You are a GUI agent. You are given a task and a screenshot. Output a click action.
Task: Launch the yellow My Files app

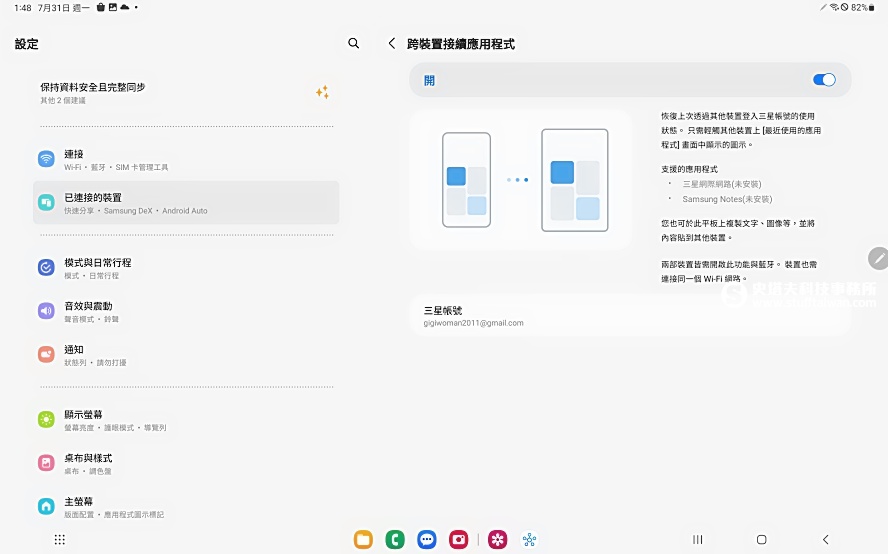tap(363, 539)
